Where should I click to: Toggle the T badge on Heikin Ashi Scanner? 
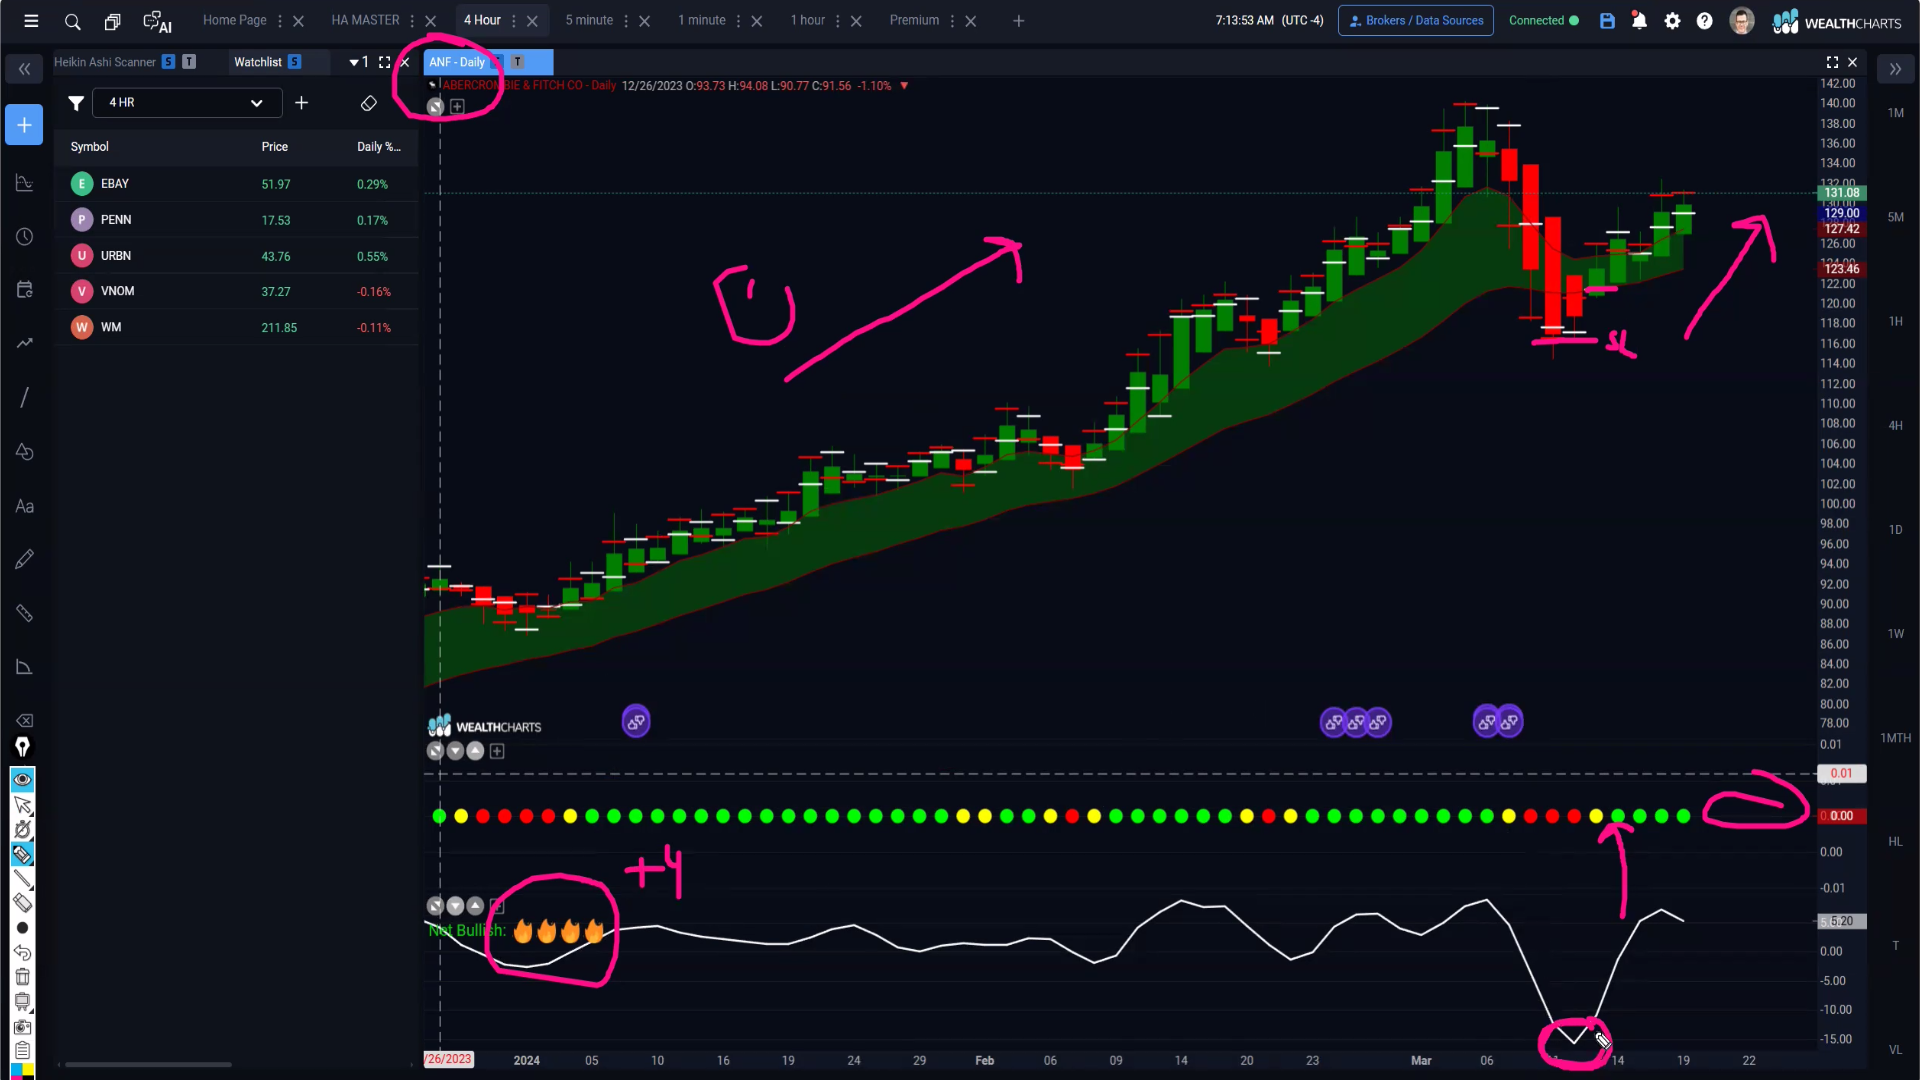189,62
